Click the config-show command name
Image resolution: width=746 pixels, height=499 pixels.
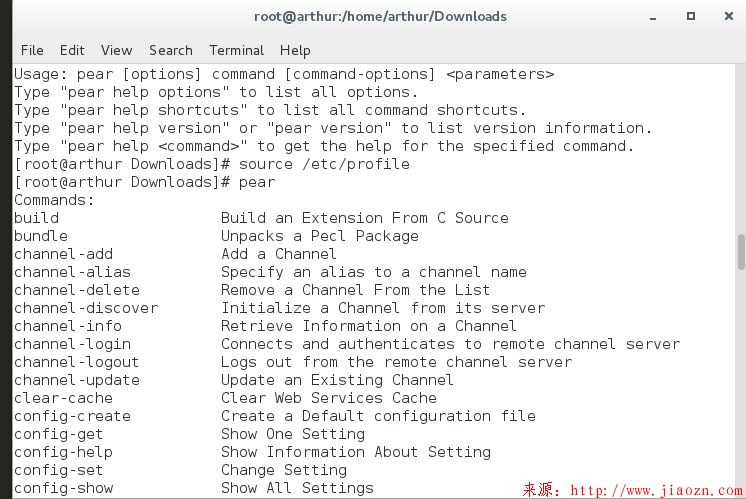tap(63, 488)
